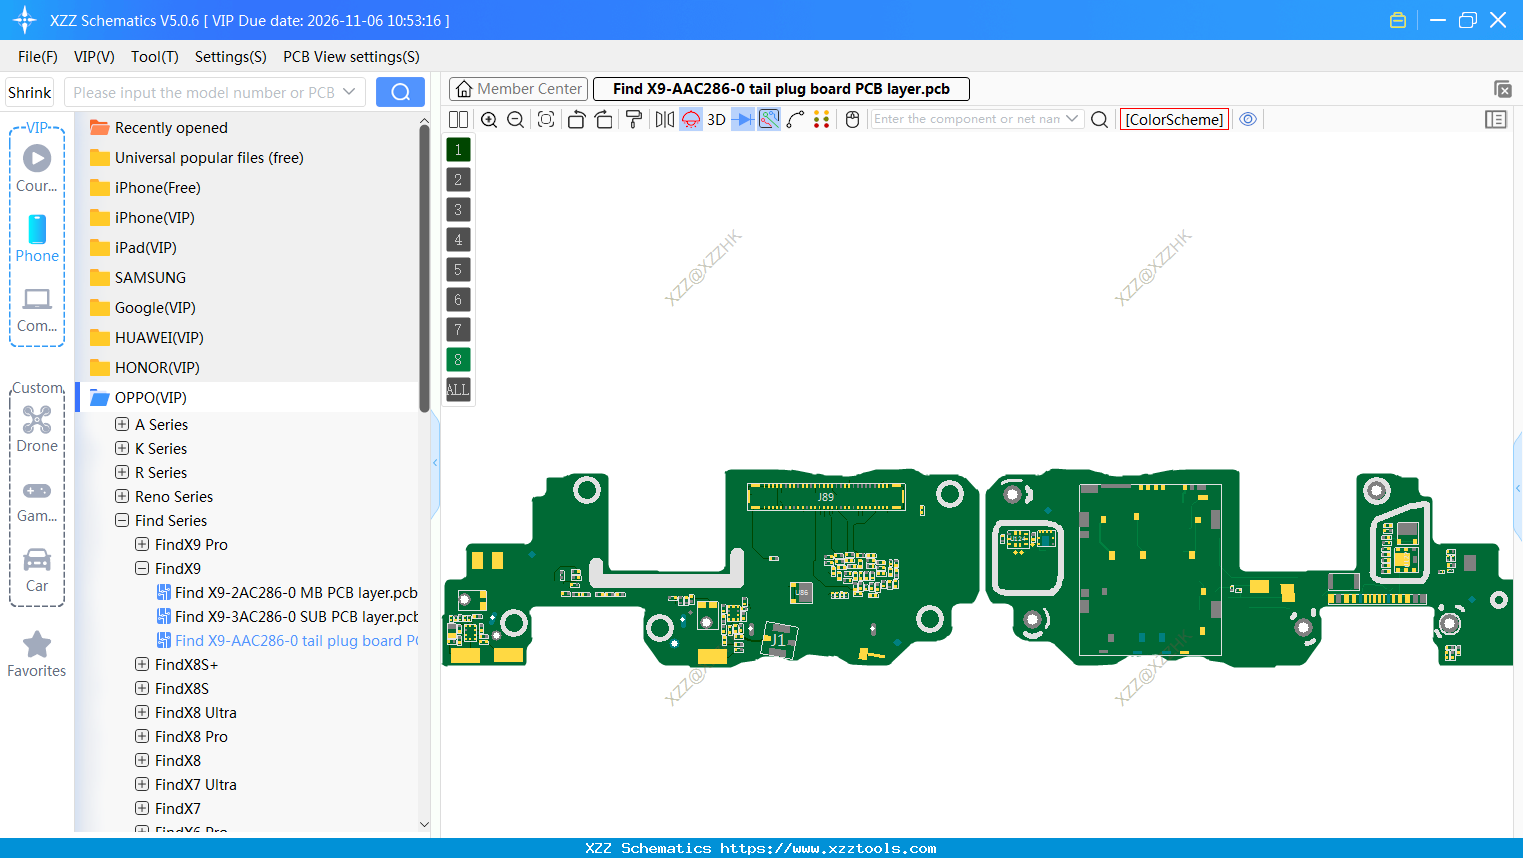
Task: Toggle the split view icon
Action: 458,119
